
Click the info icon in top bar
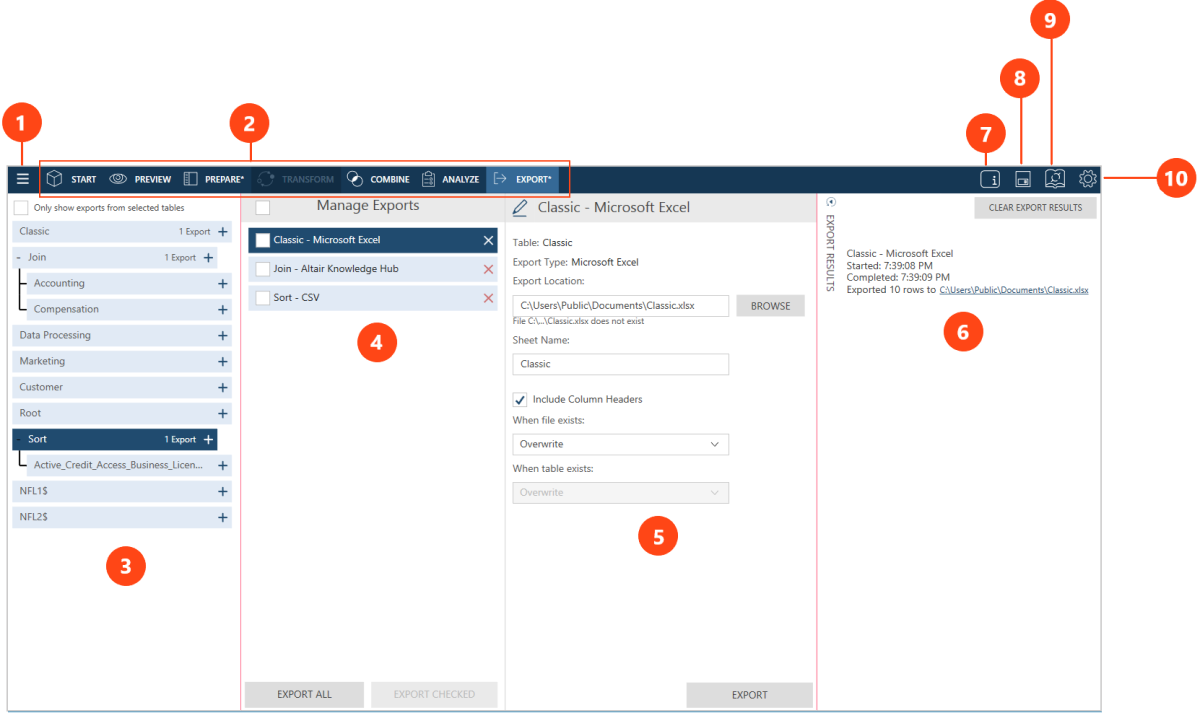click(989, 179)
